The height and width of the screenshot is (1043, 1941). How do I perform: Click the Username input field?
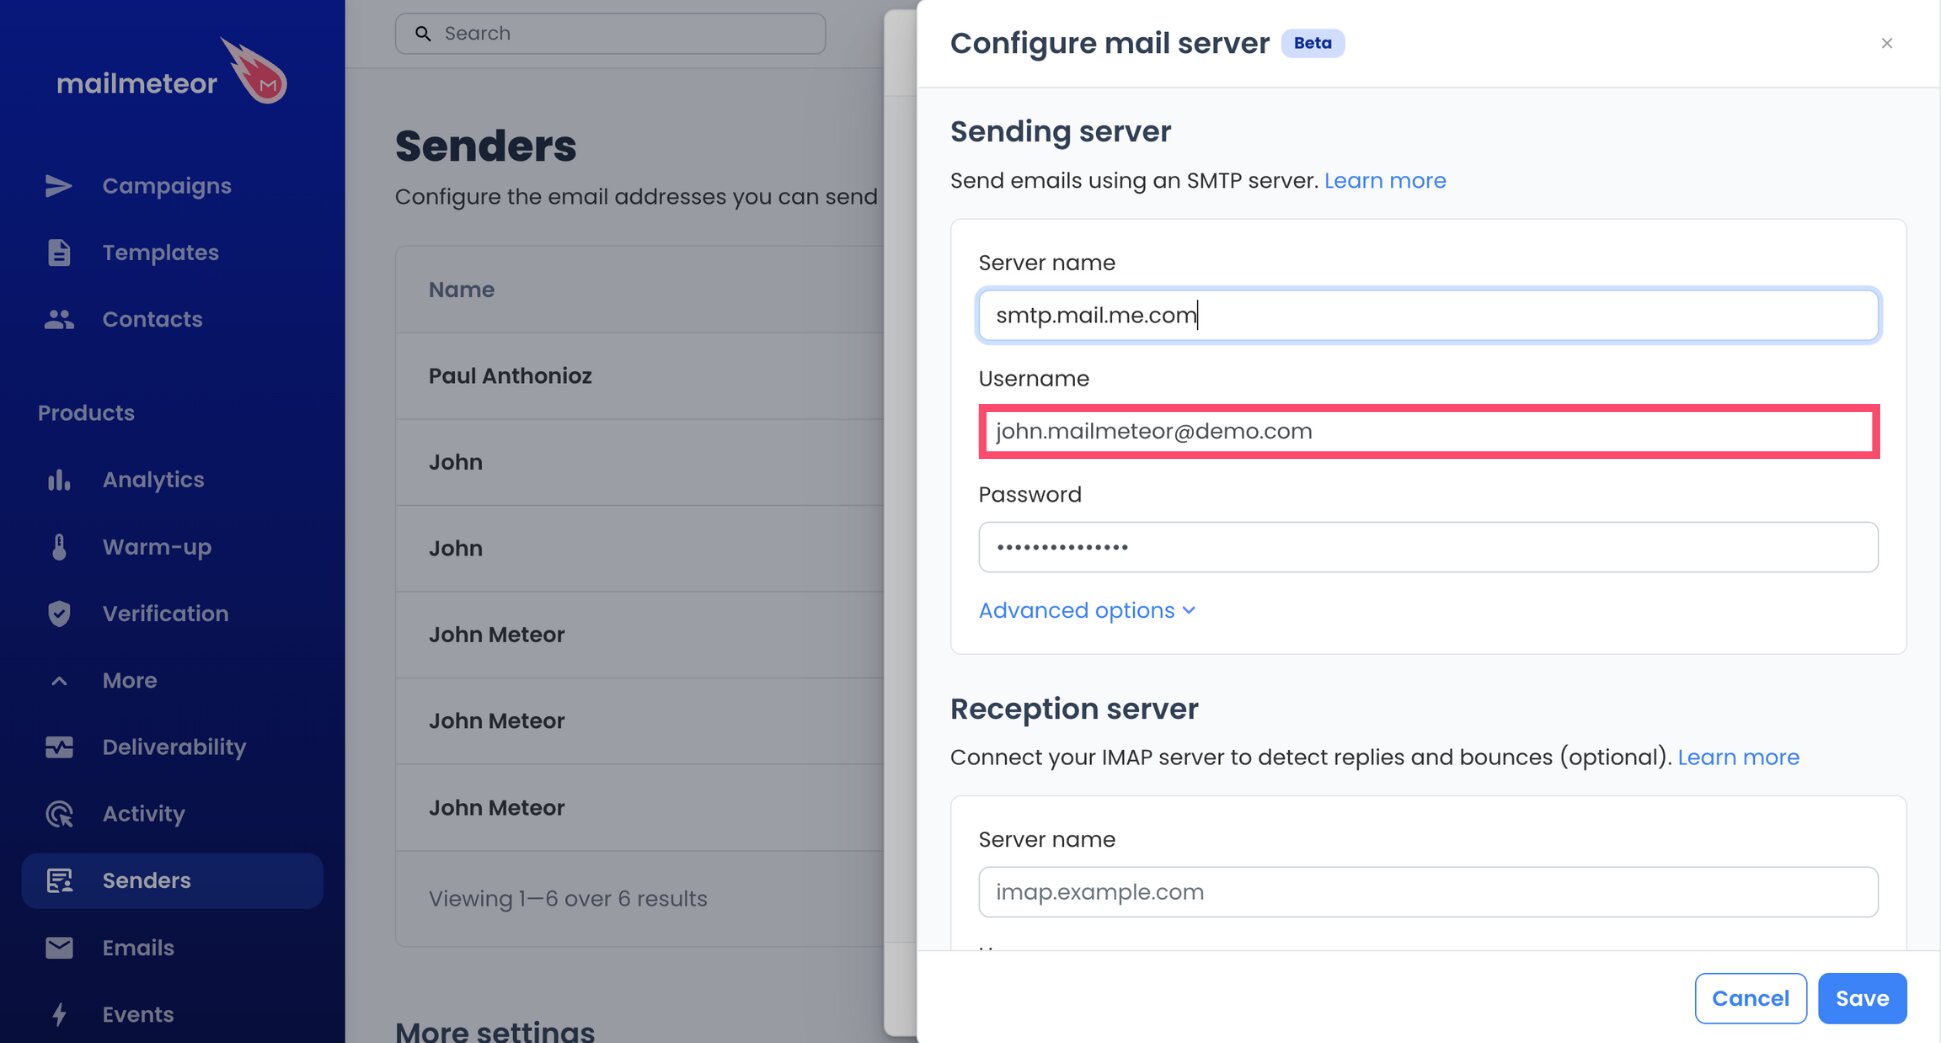pos(1428,431)
